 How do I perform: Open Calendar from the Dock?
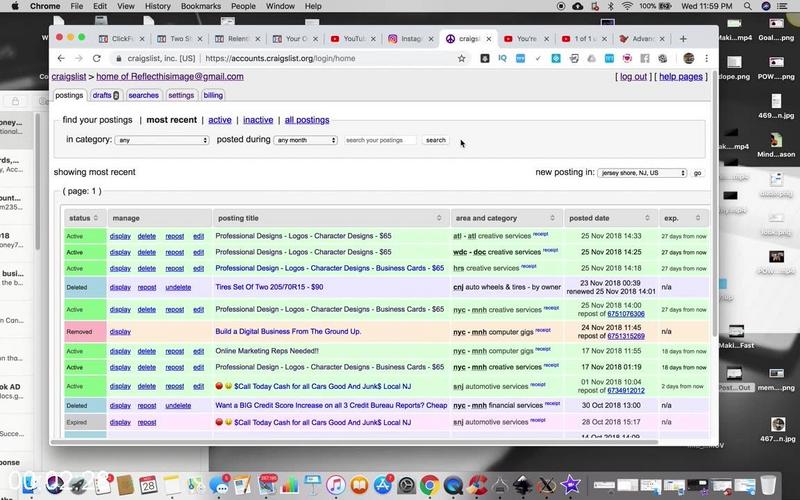coord(148,484)
